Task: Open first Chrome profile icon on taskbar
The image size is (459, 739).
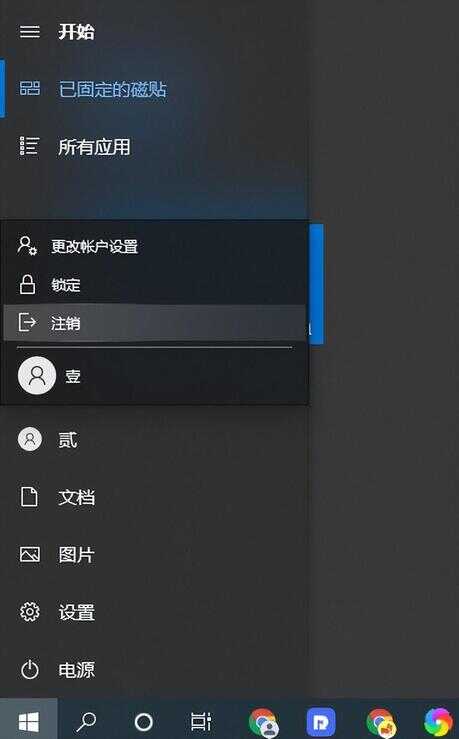Action: point(263,722)
